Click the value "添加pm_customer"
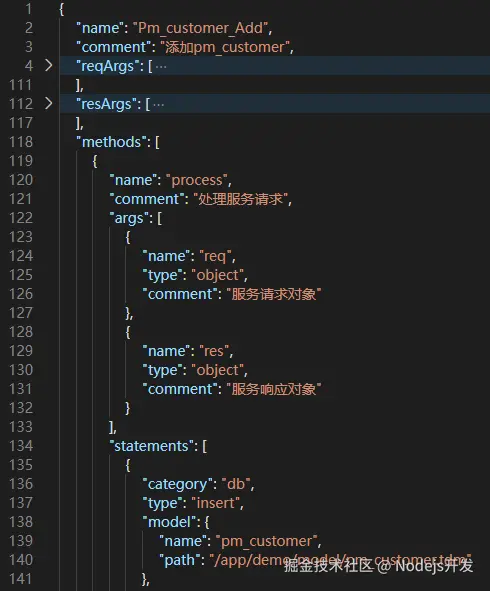Image resolution: width=490 pixels, height=591 pixels. [x=225, y=47]
